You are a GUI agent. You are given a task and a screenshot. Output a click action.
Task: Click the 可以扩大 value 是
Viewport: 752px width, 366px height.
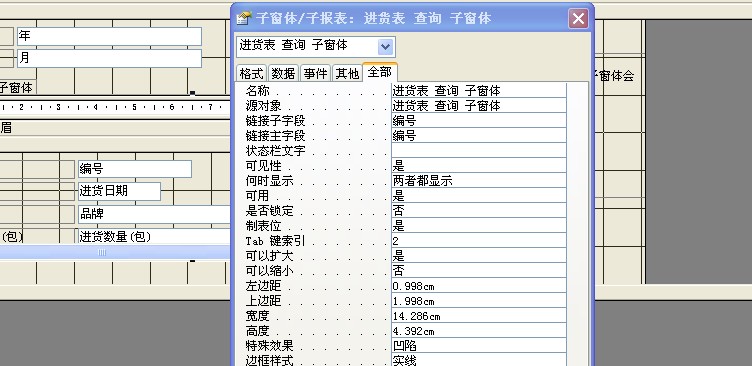[479, 256]
